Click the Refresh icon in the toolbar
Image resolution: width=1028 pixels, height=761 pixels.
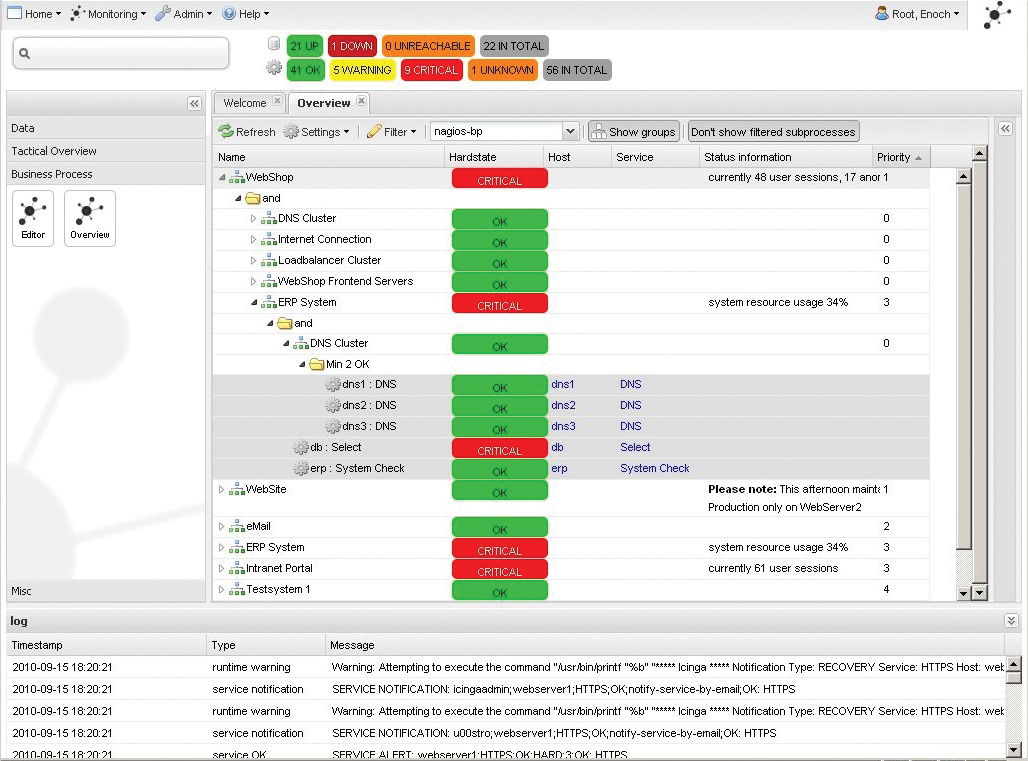click(x=225, y=131)
